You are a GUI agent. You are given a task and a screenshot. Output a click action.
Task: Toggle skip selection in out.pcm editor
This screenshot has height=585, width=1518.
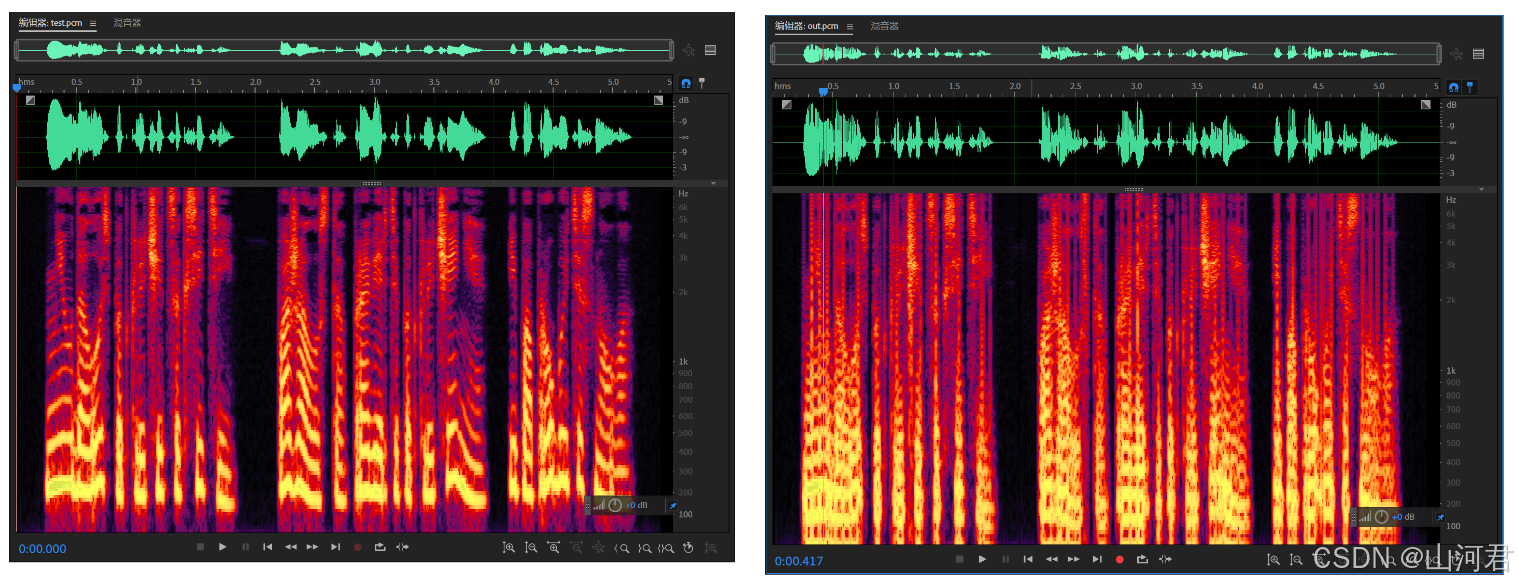tap(1165, 560)
